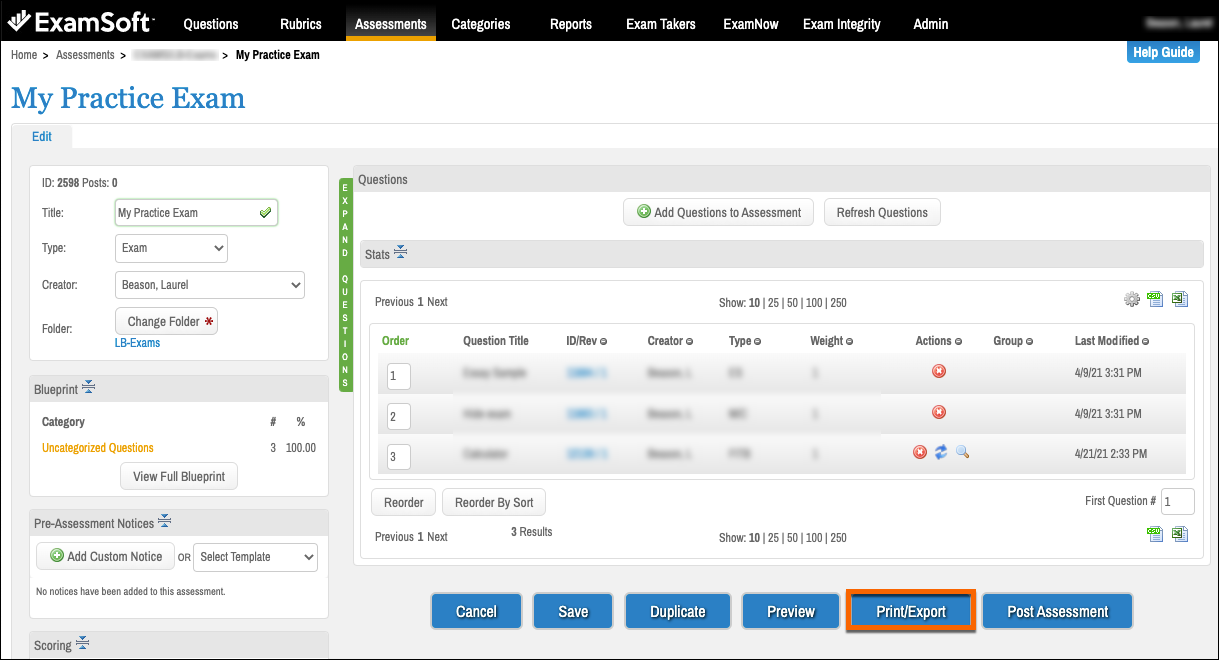Collapse the Stats section icon
This screenshot has height=660, width=1219.
(400, 253)
